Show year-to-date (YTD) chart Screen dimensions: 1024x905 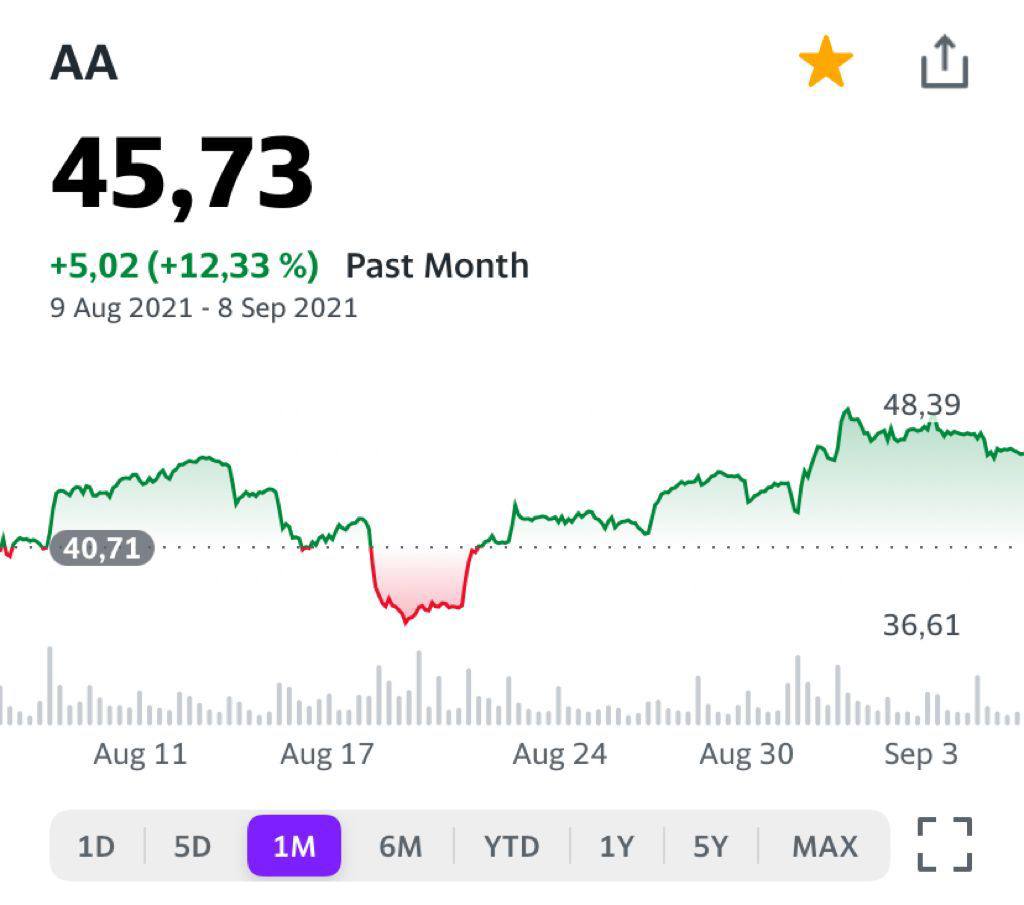511,847
